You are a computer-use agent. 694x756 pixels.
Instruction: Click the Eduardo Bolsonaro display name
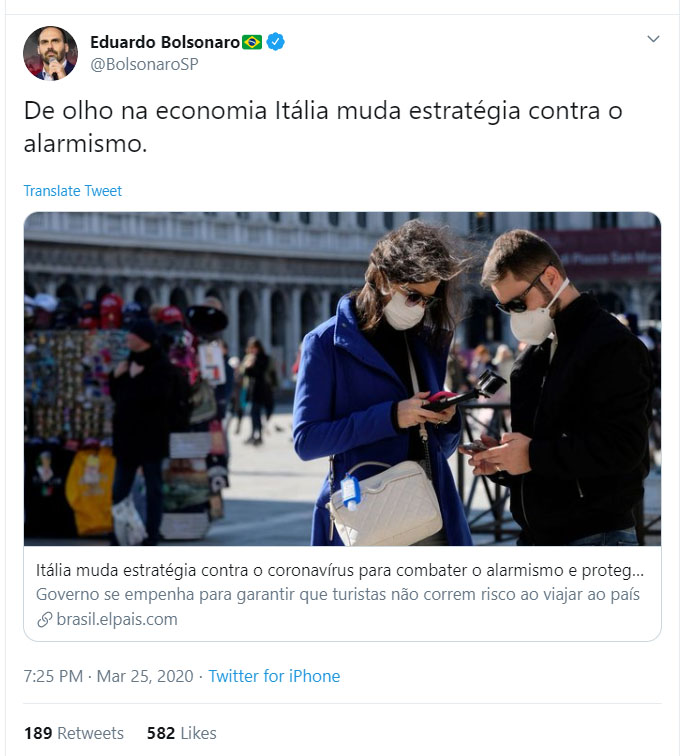point(165,42)
